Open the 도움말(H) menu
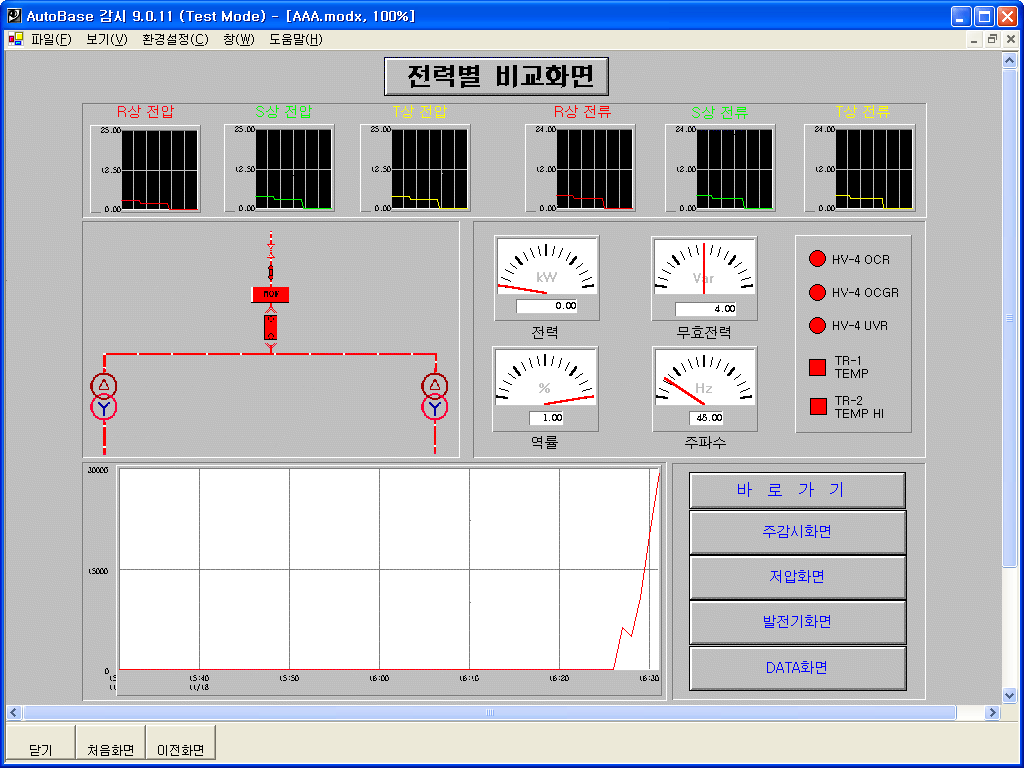The width and height of the screenshot is (1024, 768). click(295, 40)
